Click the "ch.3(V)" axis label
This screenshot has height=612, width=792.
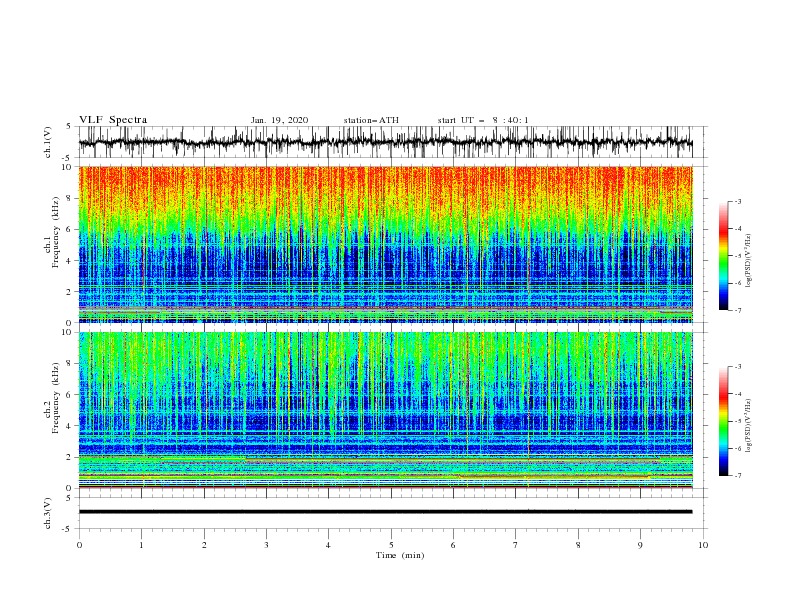tap(48, 513)
